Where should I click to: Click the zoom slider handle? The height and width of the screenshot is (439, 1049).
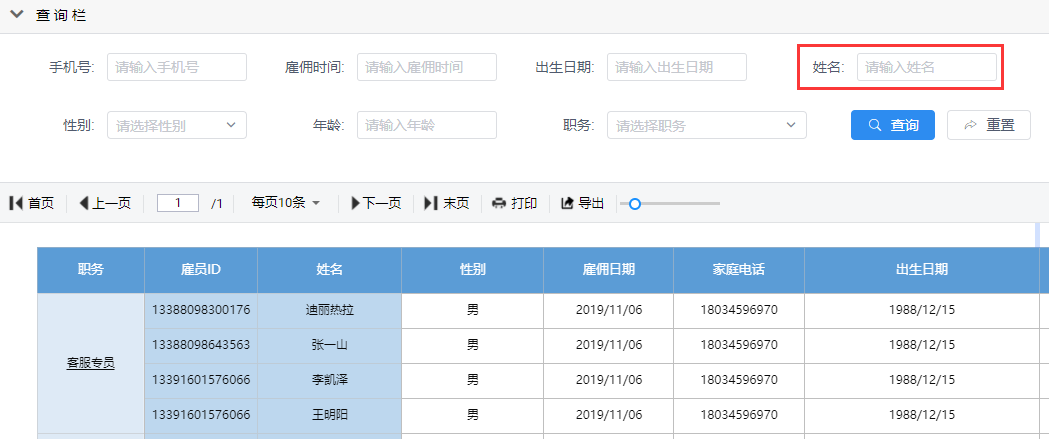635,203
